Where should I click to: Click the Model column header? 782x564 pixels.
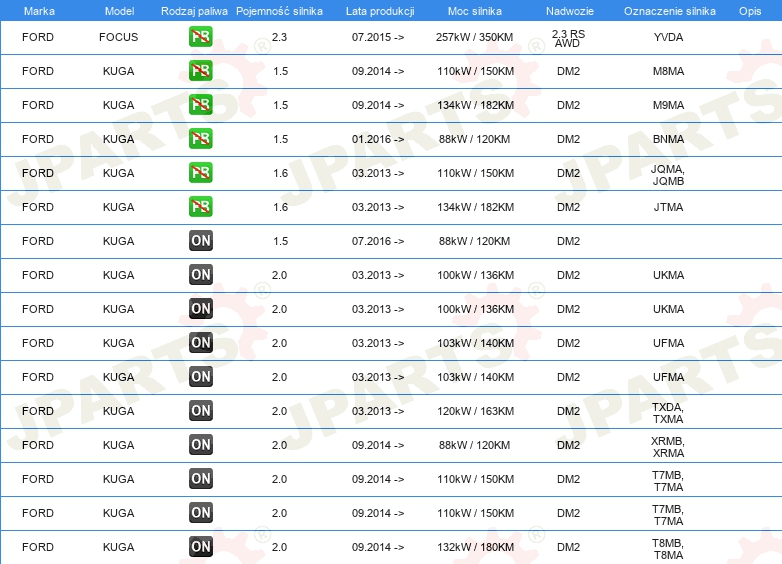[119, 11]
